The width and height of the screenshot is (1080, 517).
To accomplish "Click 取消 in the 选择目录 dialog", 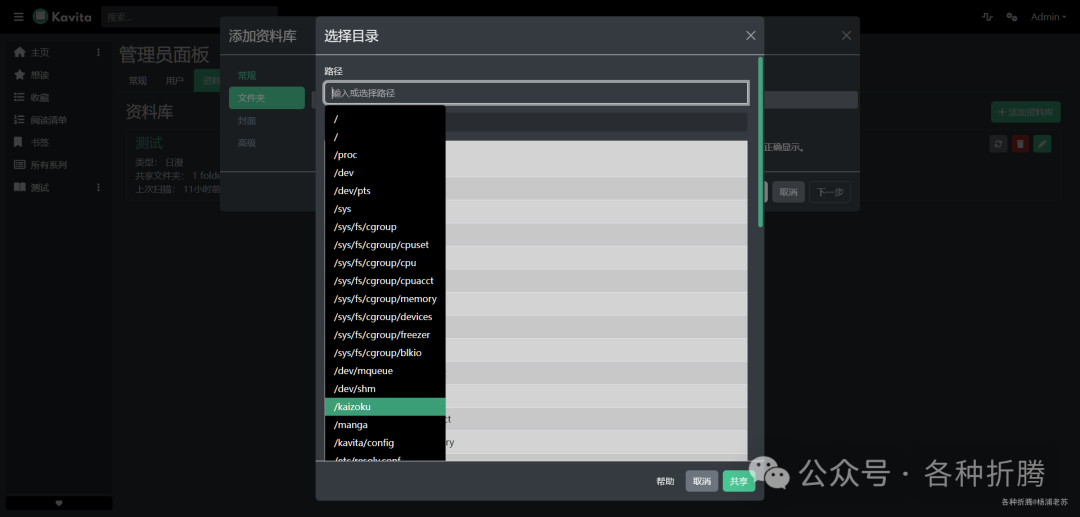I will (702, 481).
